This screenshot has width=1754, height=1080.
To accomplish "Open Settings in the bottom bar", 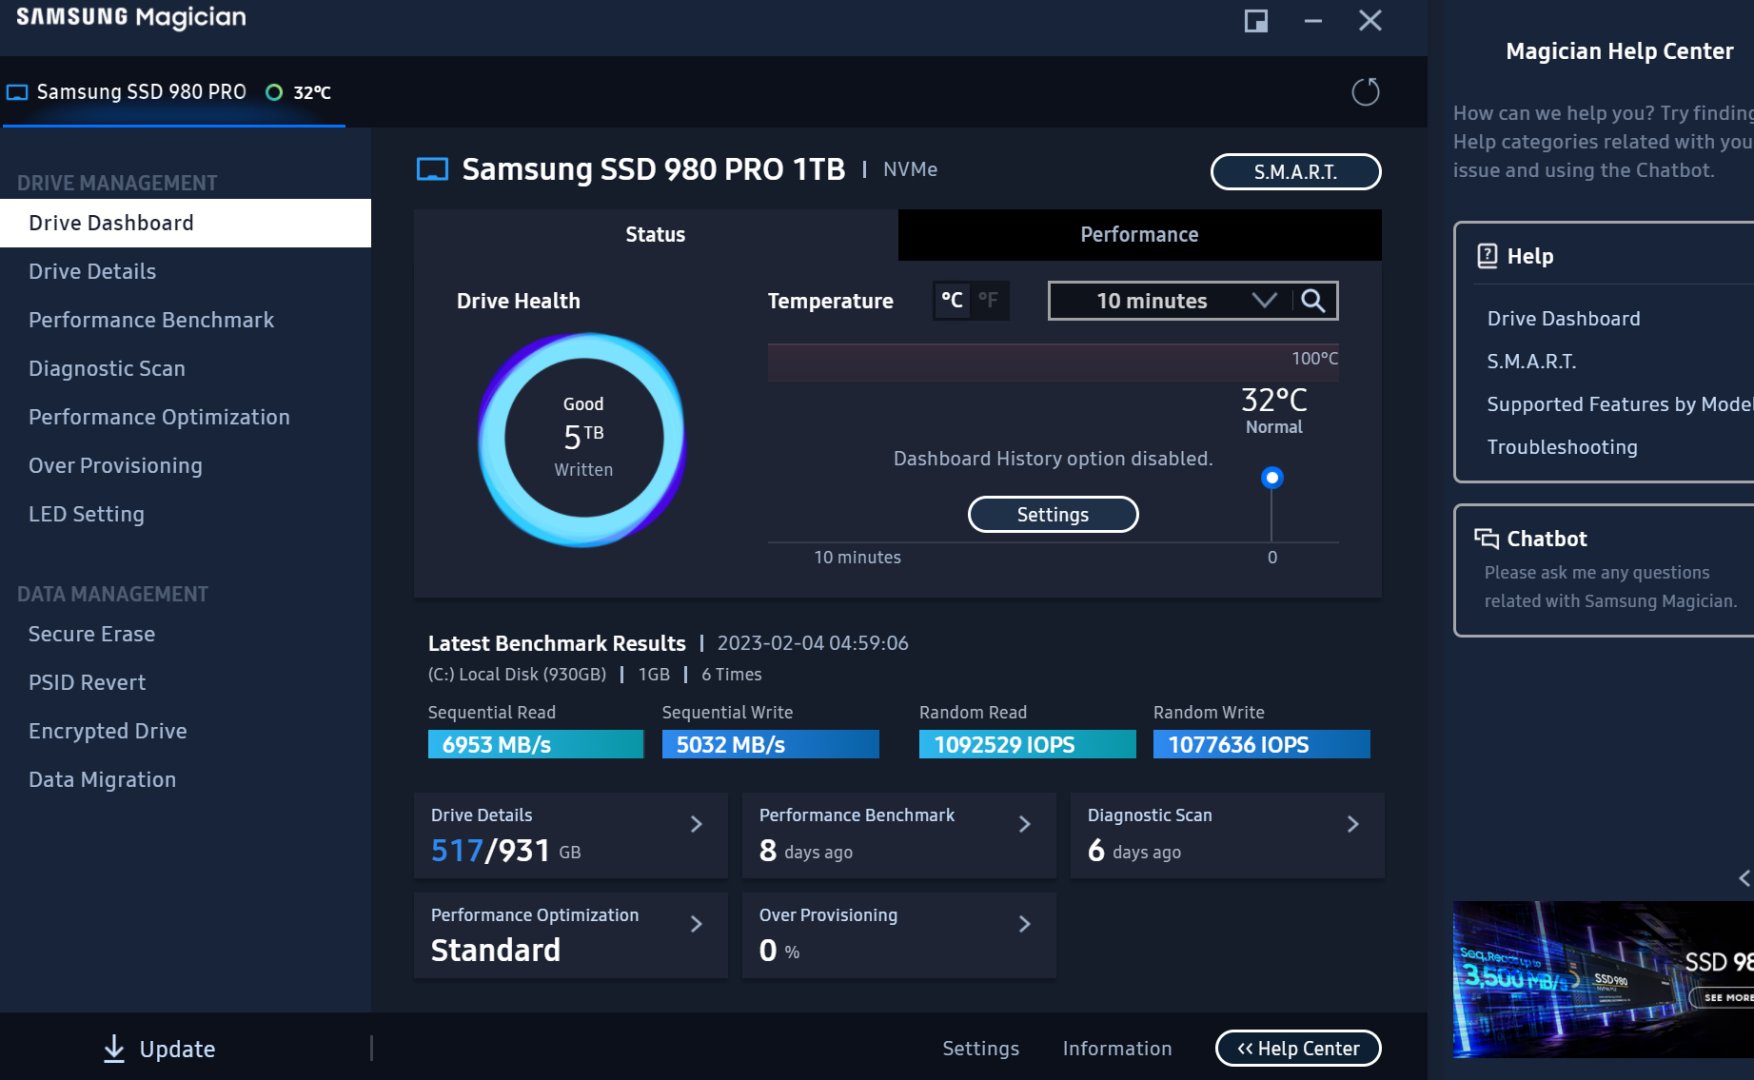I will (981, 1048).
